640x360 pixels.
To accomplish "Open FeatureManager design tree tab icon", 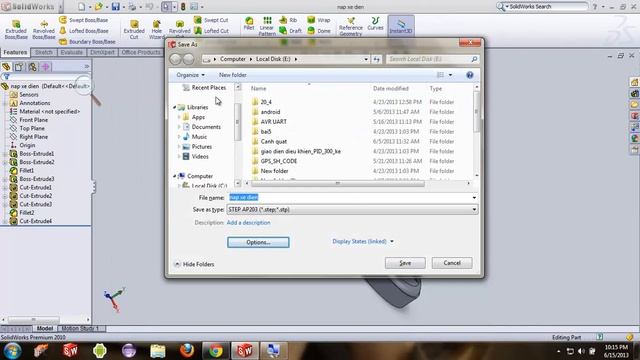I will pos(6,67).
